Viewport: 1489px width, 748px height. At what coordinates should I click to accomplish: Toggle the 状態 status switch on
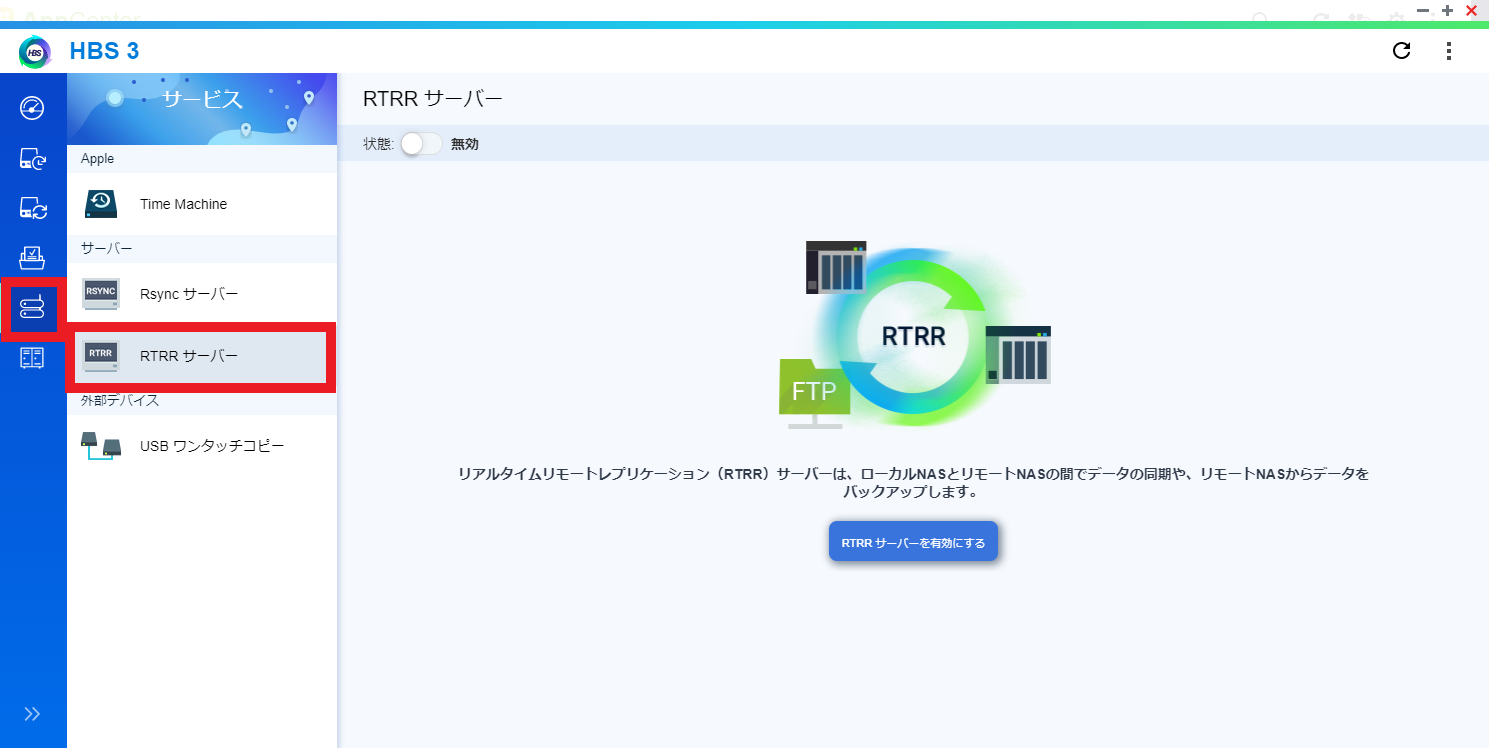421,144
